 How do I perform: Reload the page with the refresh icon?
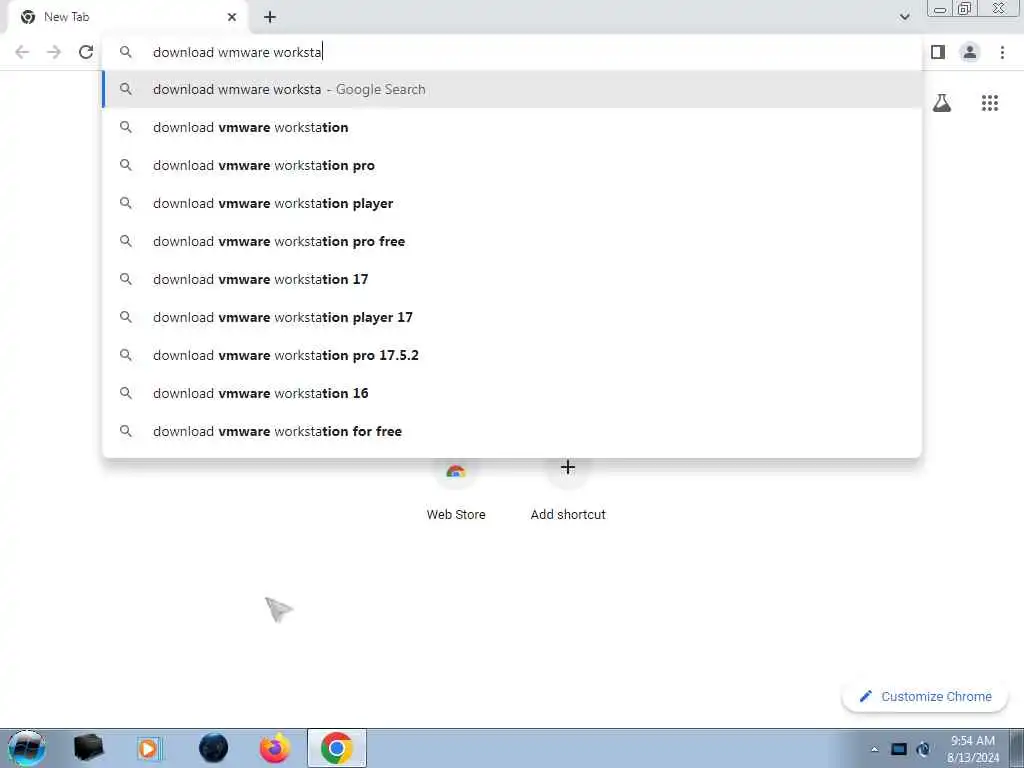86,52
